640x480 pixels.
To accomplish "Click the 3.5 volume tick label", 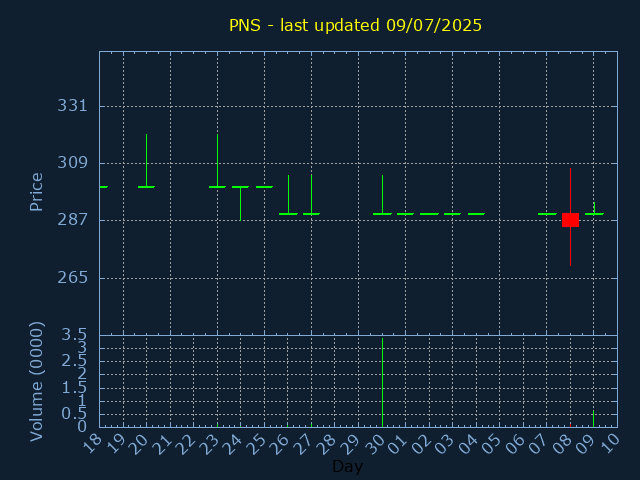I will pos(74,335).
